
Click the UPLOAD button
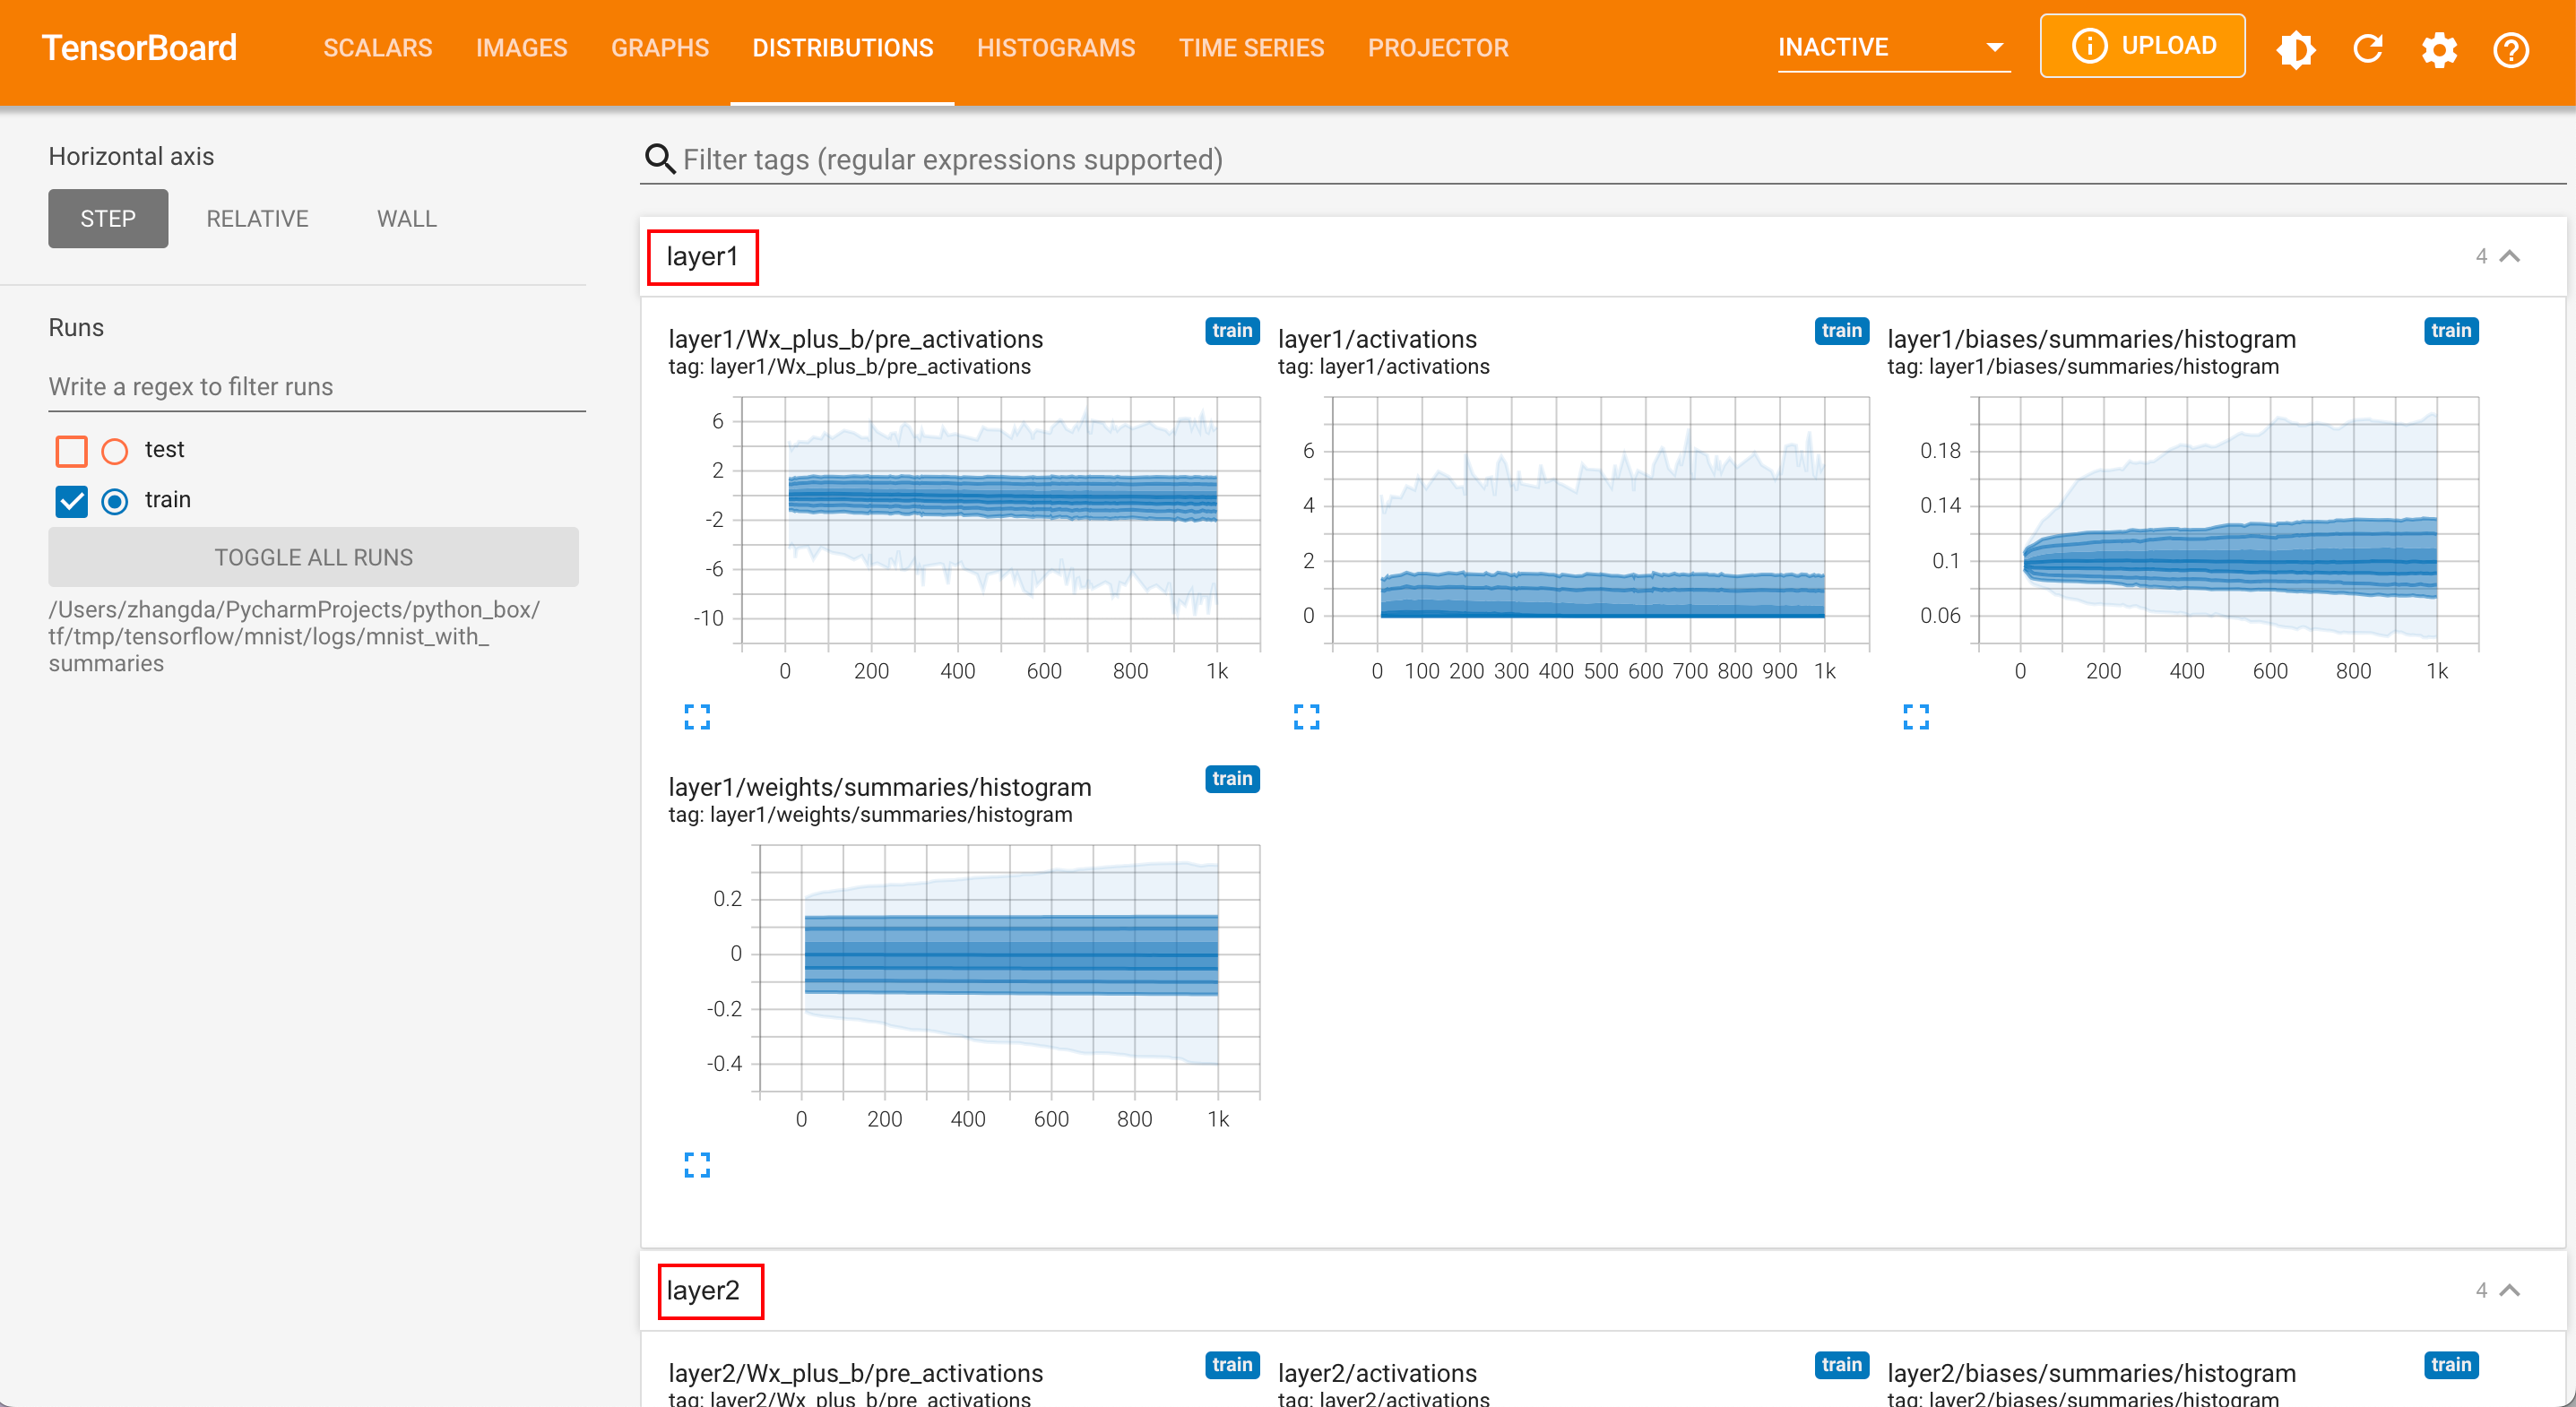[2142, 46]
